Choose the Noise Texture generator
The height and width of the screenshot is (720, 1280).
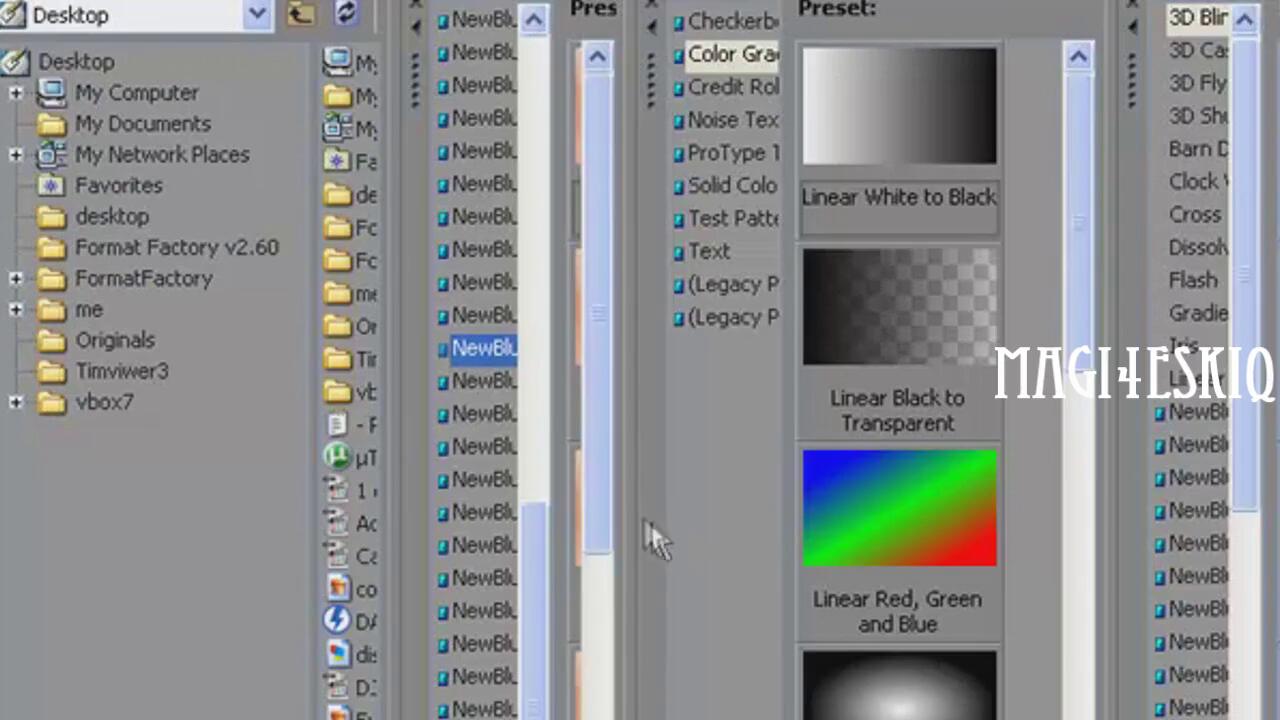point(732,120)
